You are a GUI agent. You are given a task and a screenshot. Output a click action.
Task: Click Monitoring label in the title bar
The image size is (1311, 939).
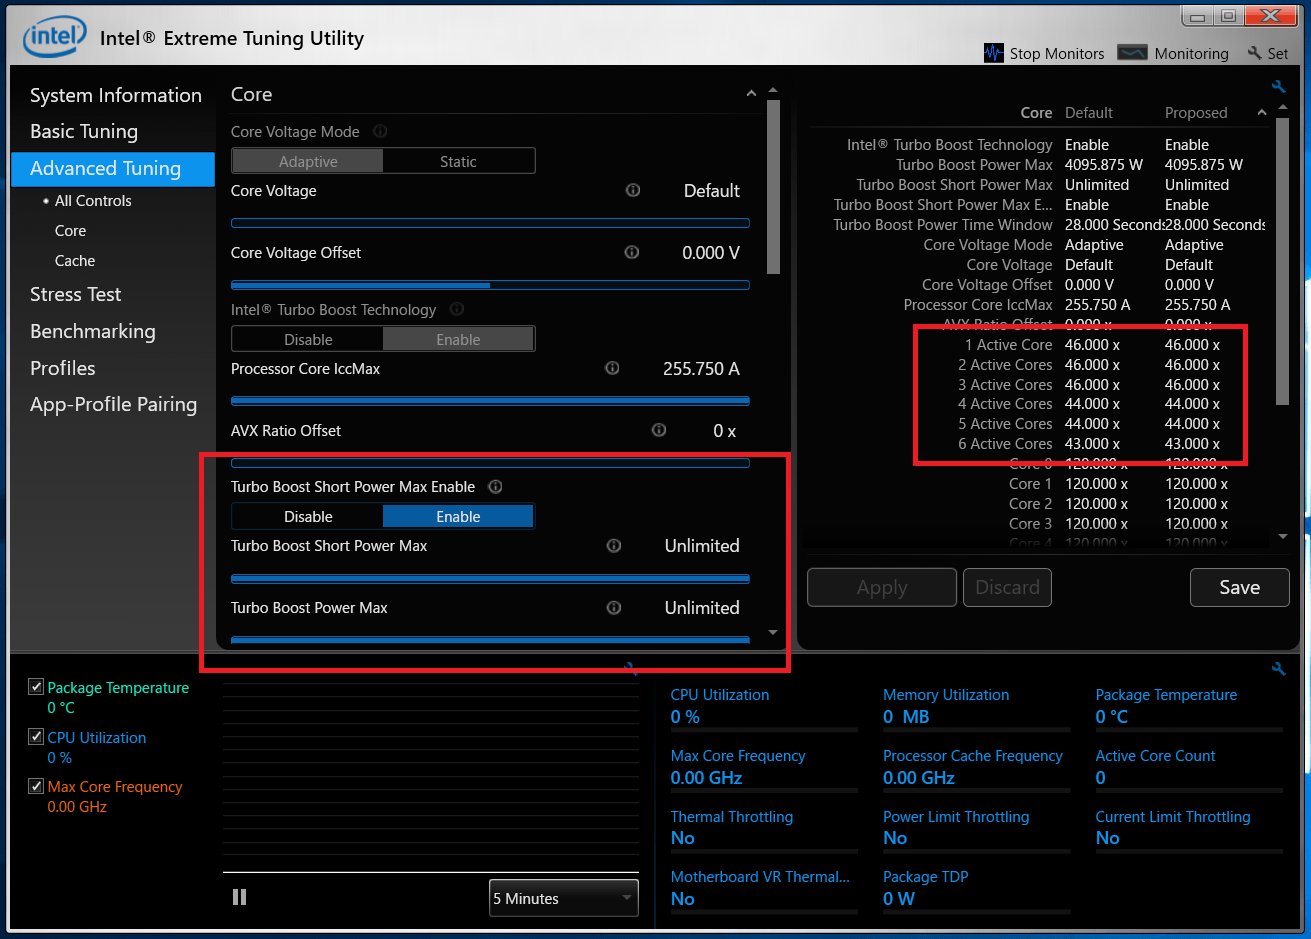(1191, 53)
